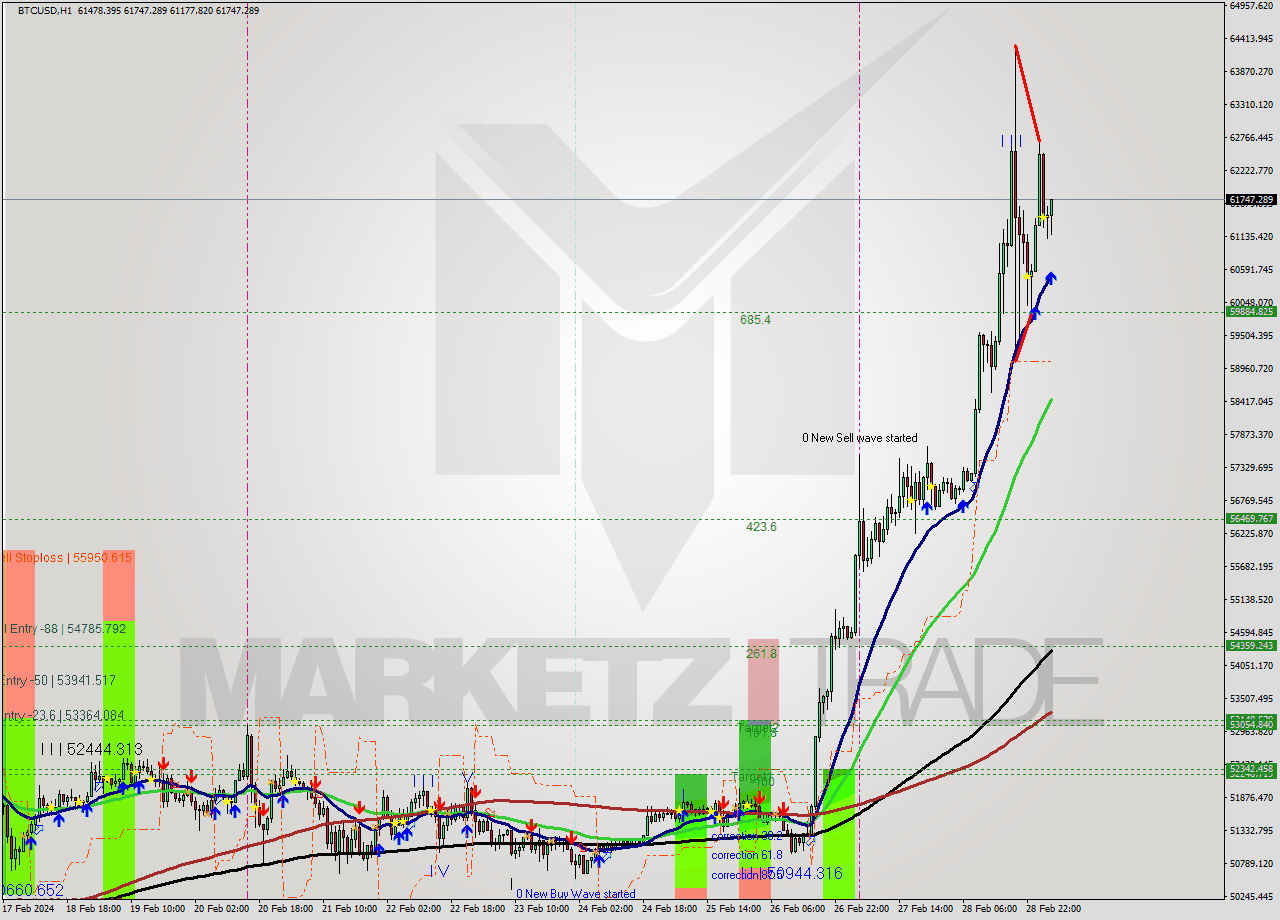1280x920 pixels.
Task: Click the 'correction 61.8' label
Action: click(747, 855)
